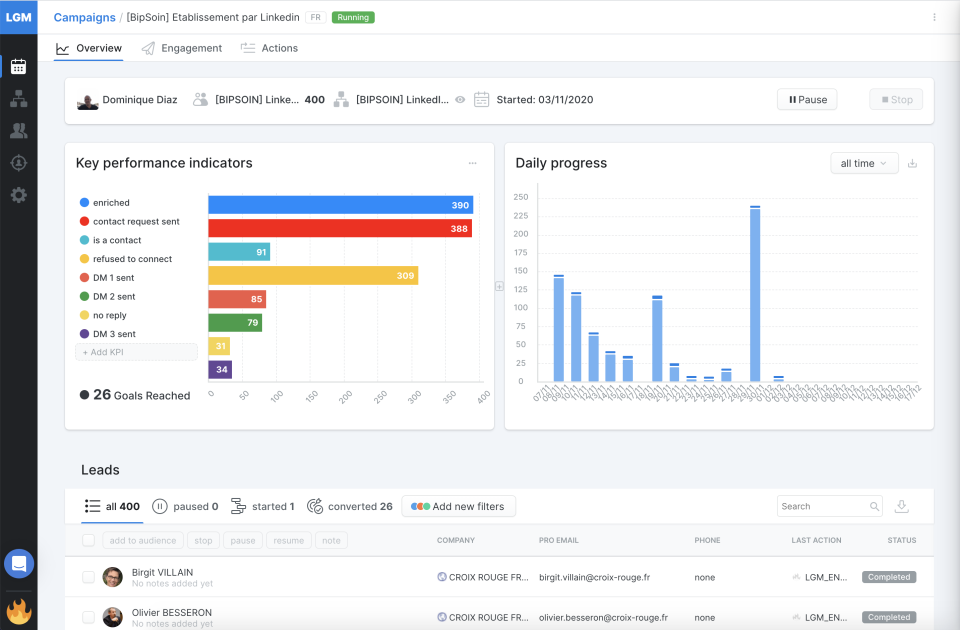The image size is (960, 630).
Task: Open Campaigns calendar icon in sidebar
Action: click(18, 66)
